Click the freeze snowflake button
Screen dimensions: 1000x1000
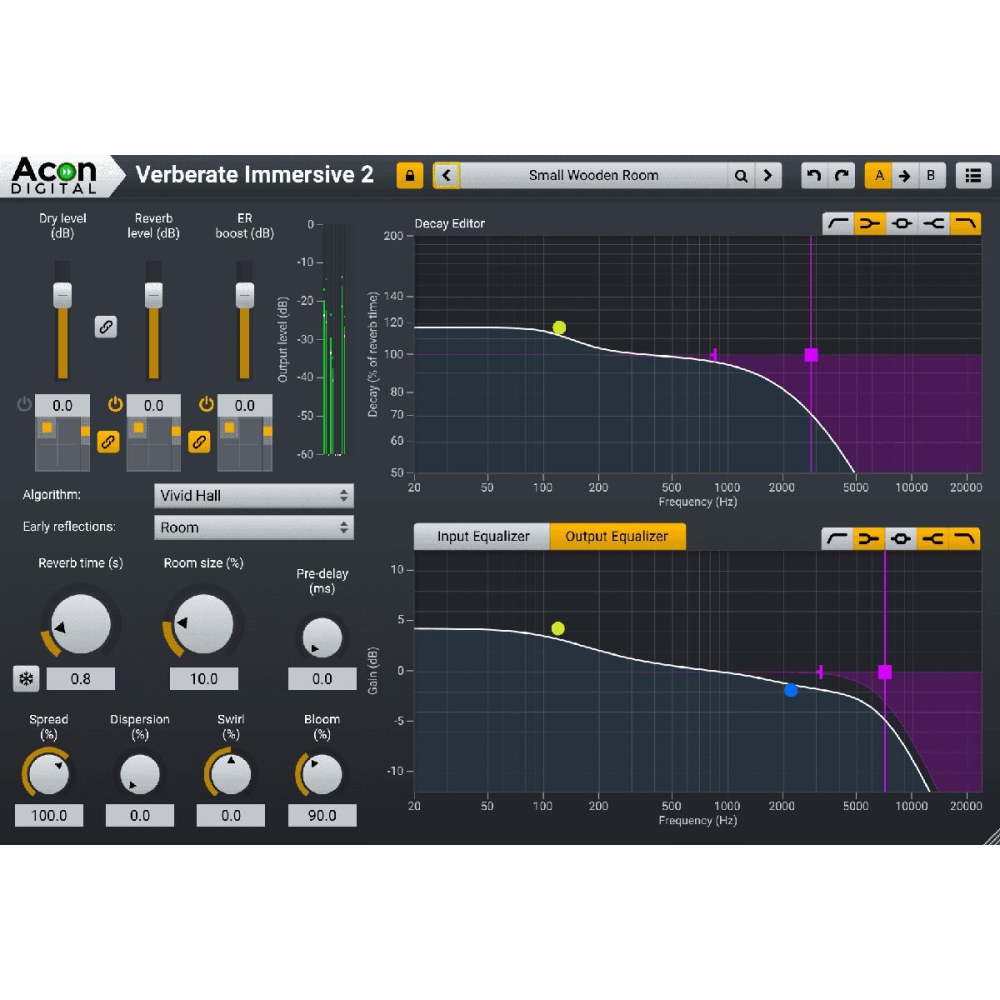26,679
